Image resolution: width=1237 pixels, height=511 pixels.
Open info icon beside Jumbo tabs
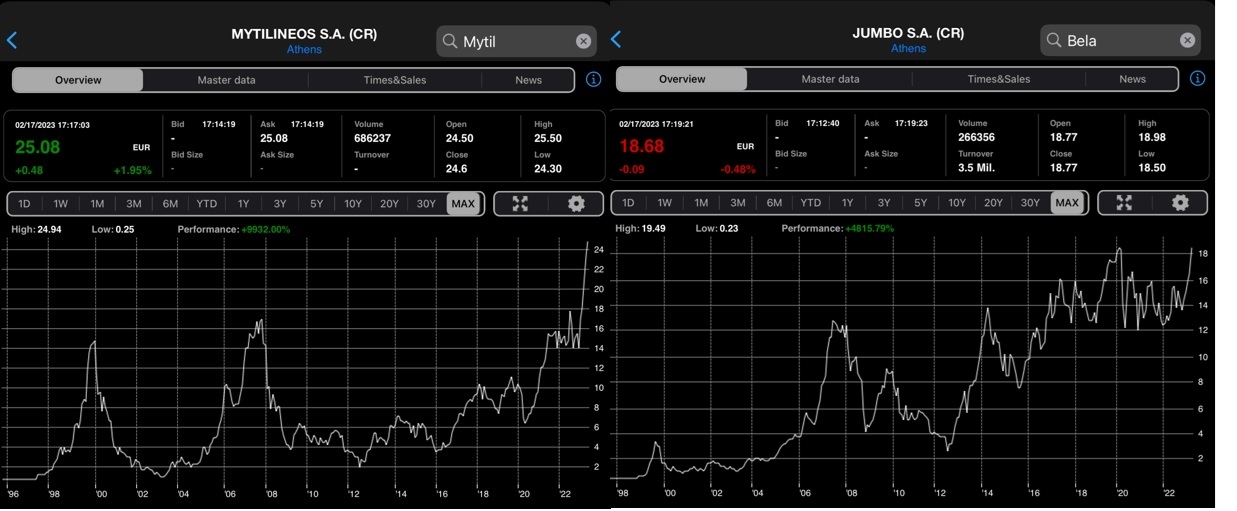pos(1197,78)
